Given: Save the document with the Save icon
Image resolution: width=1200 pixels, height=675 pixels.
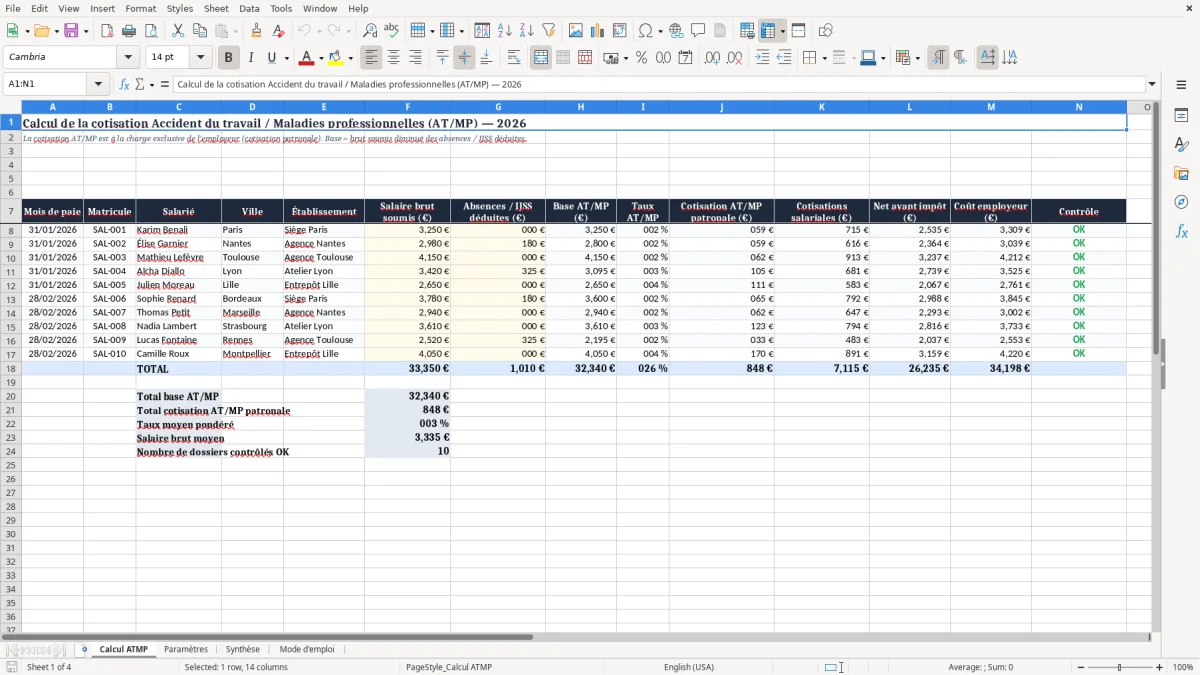Looking at the screenshot, I should (x=71, y=31).
